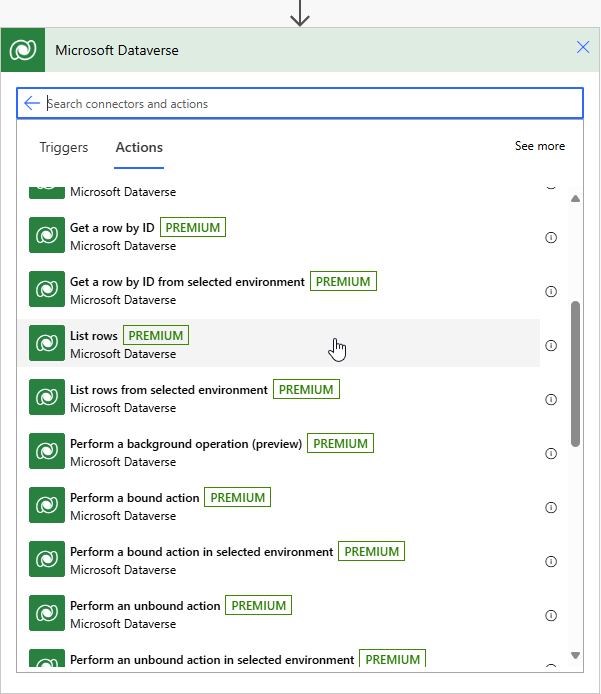Focus the Search connectors and actions field

pos(300,103)
